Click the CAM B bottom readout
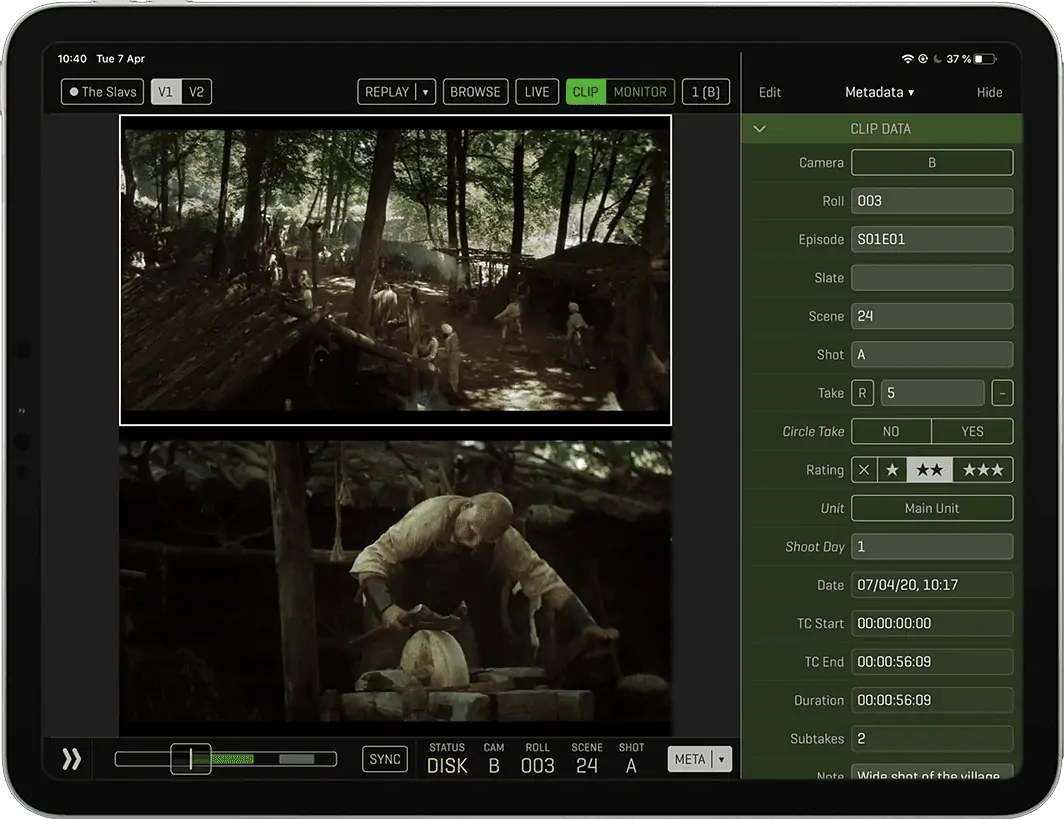Image resolution: width=1064 pixels, height=819 pixels. (494, 759)
